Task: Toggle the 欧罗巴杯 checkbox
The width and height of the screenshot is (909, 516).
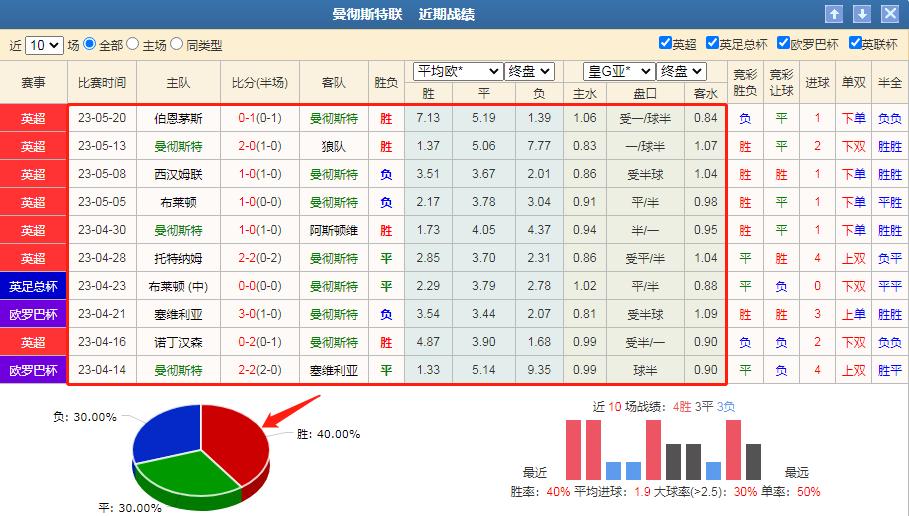Action: coord(783,43)
